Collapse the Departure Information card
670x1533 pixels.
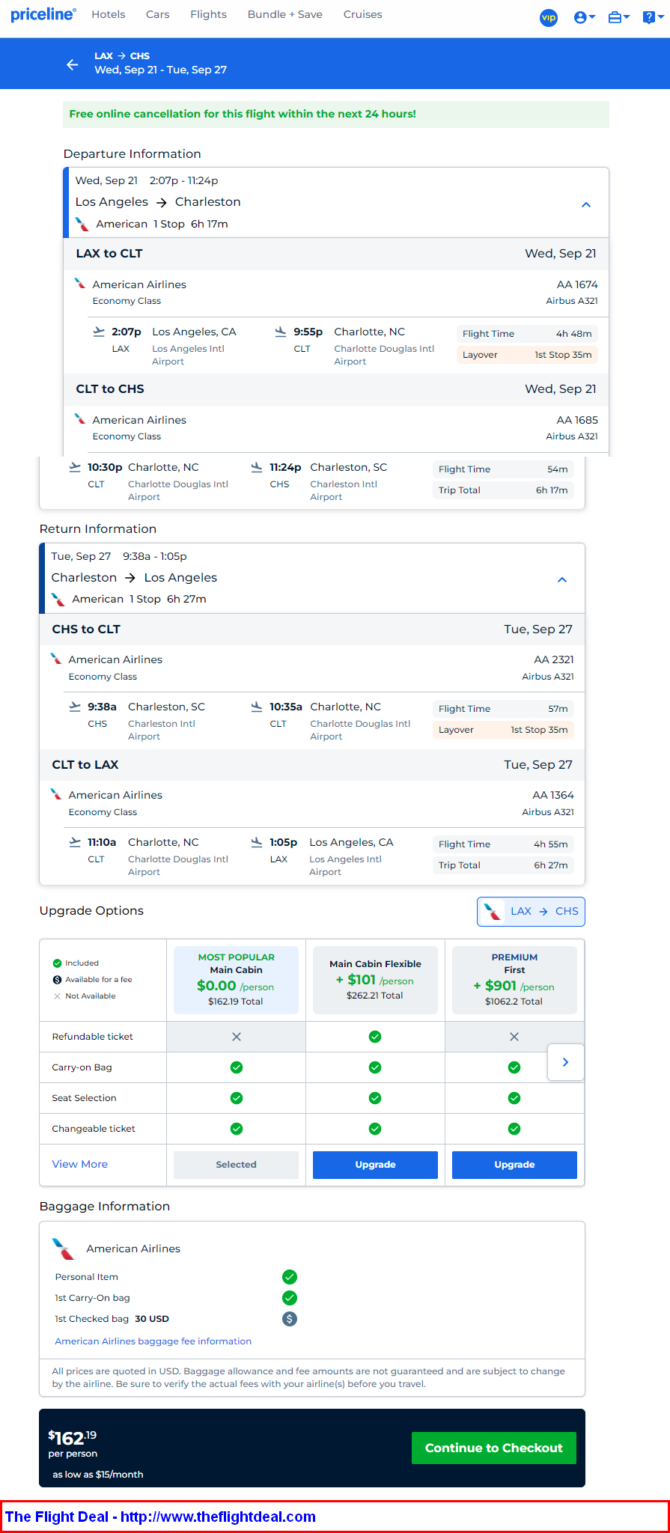[x=586, y=204]
